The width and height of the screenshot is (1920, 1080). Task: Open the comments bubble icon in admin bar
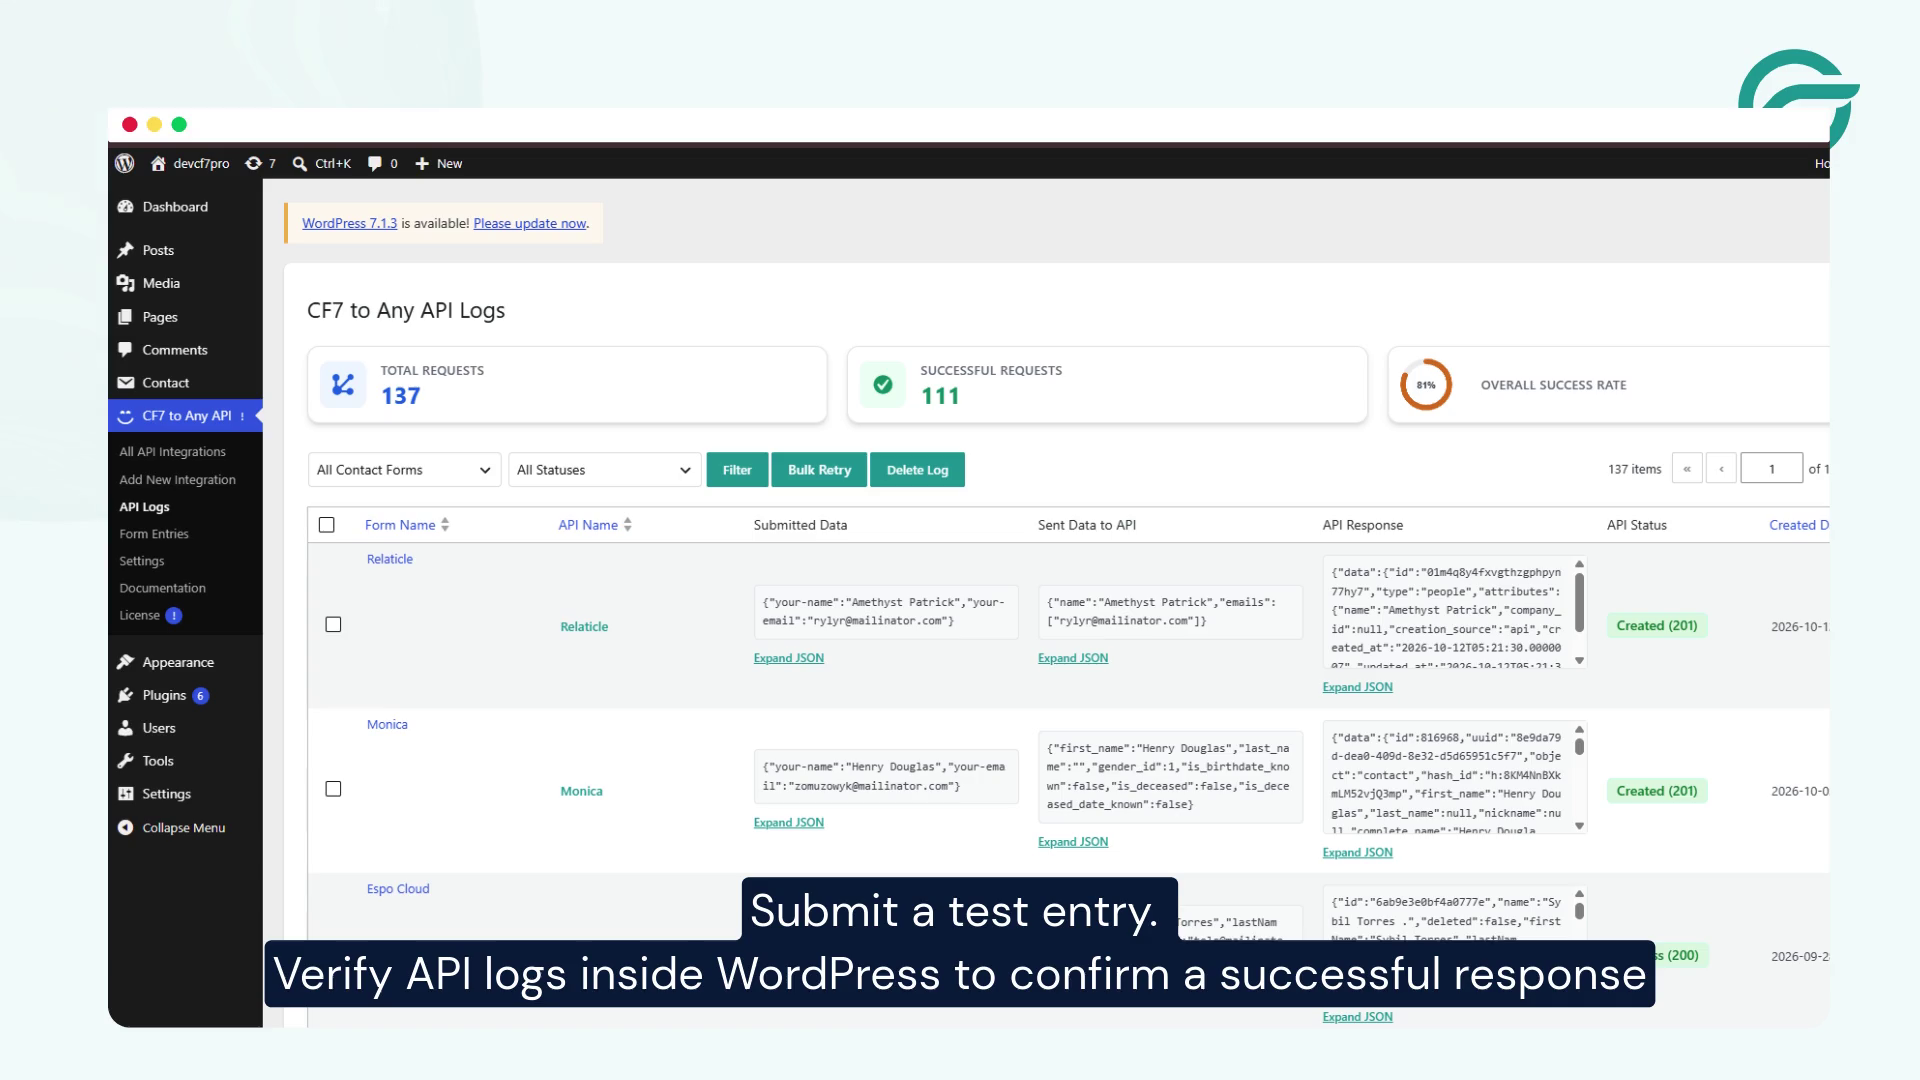[374, 163]
